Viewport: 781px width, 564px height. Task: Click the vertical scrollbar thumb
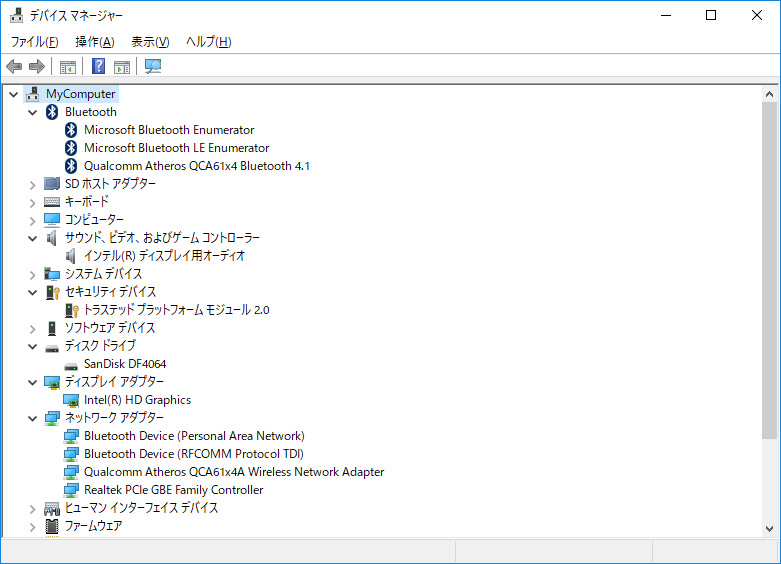pyautogui.click(x=769, y=271)
